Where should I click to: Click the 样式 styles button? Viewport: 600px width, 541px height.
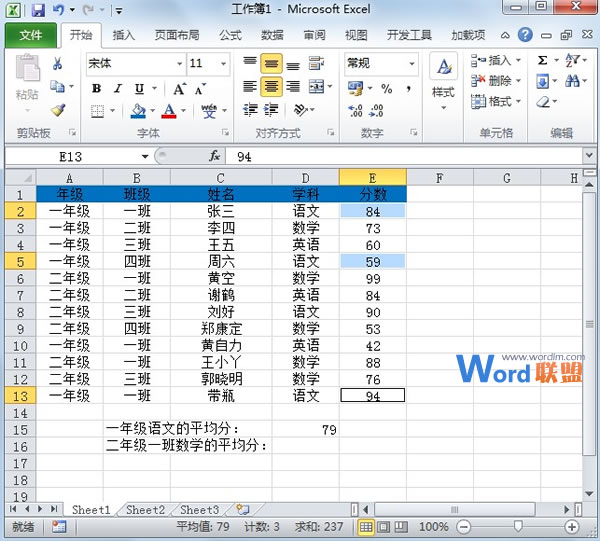click(x=443, y=80)
